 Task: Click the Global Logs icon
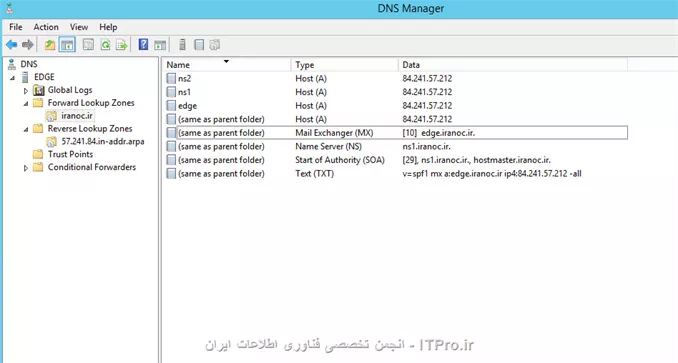(38, 90)
